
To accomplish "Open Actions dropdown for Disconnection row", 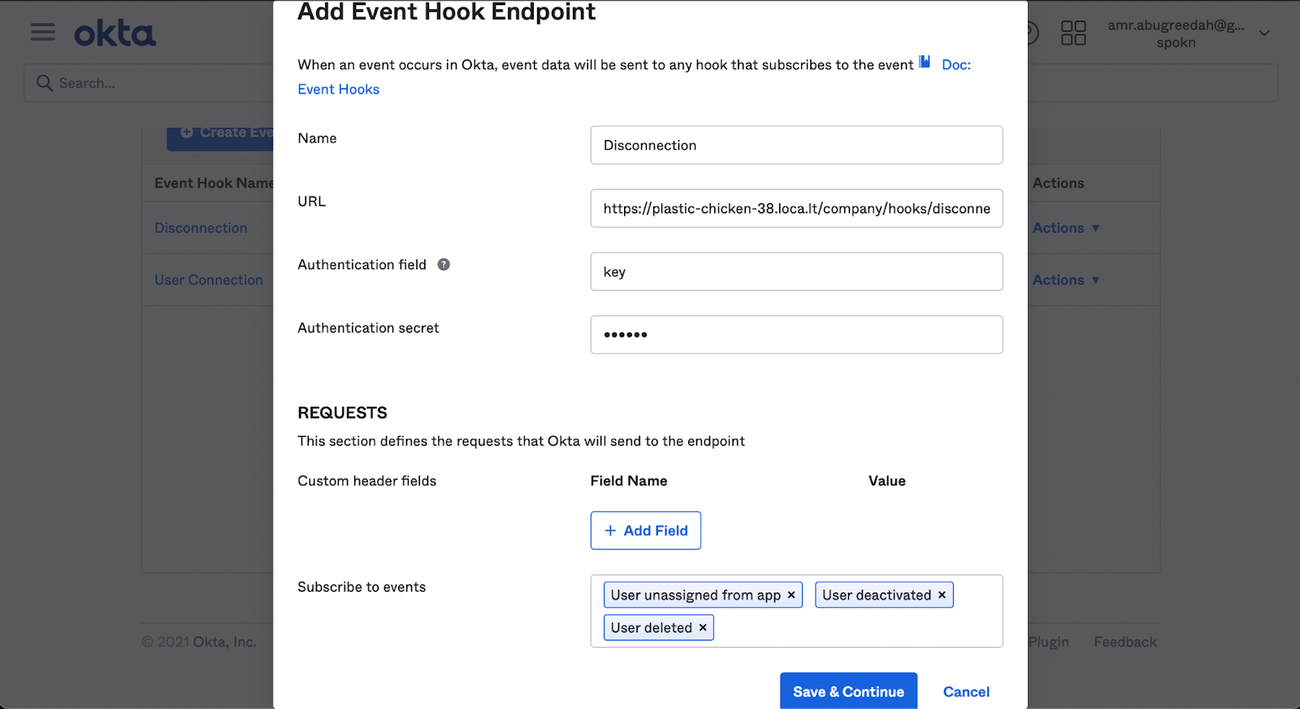I will point(1066,228).
